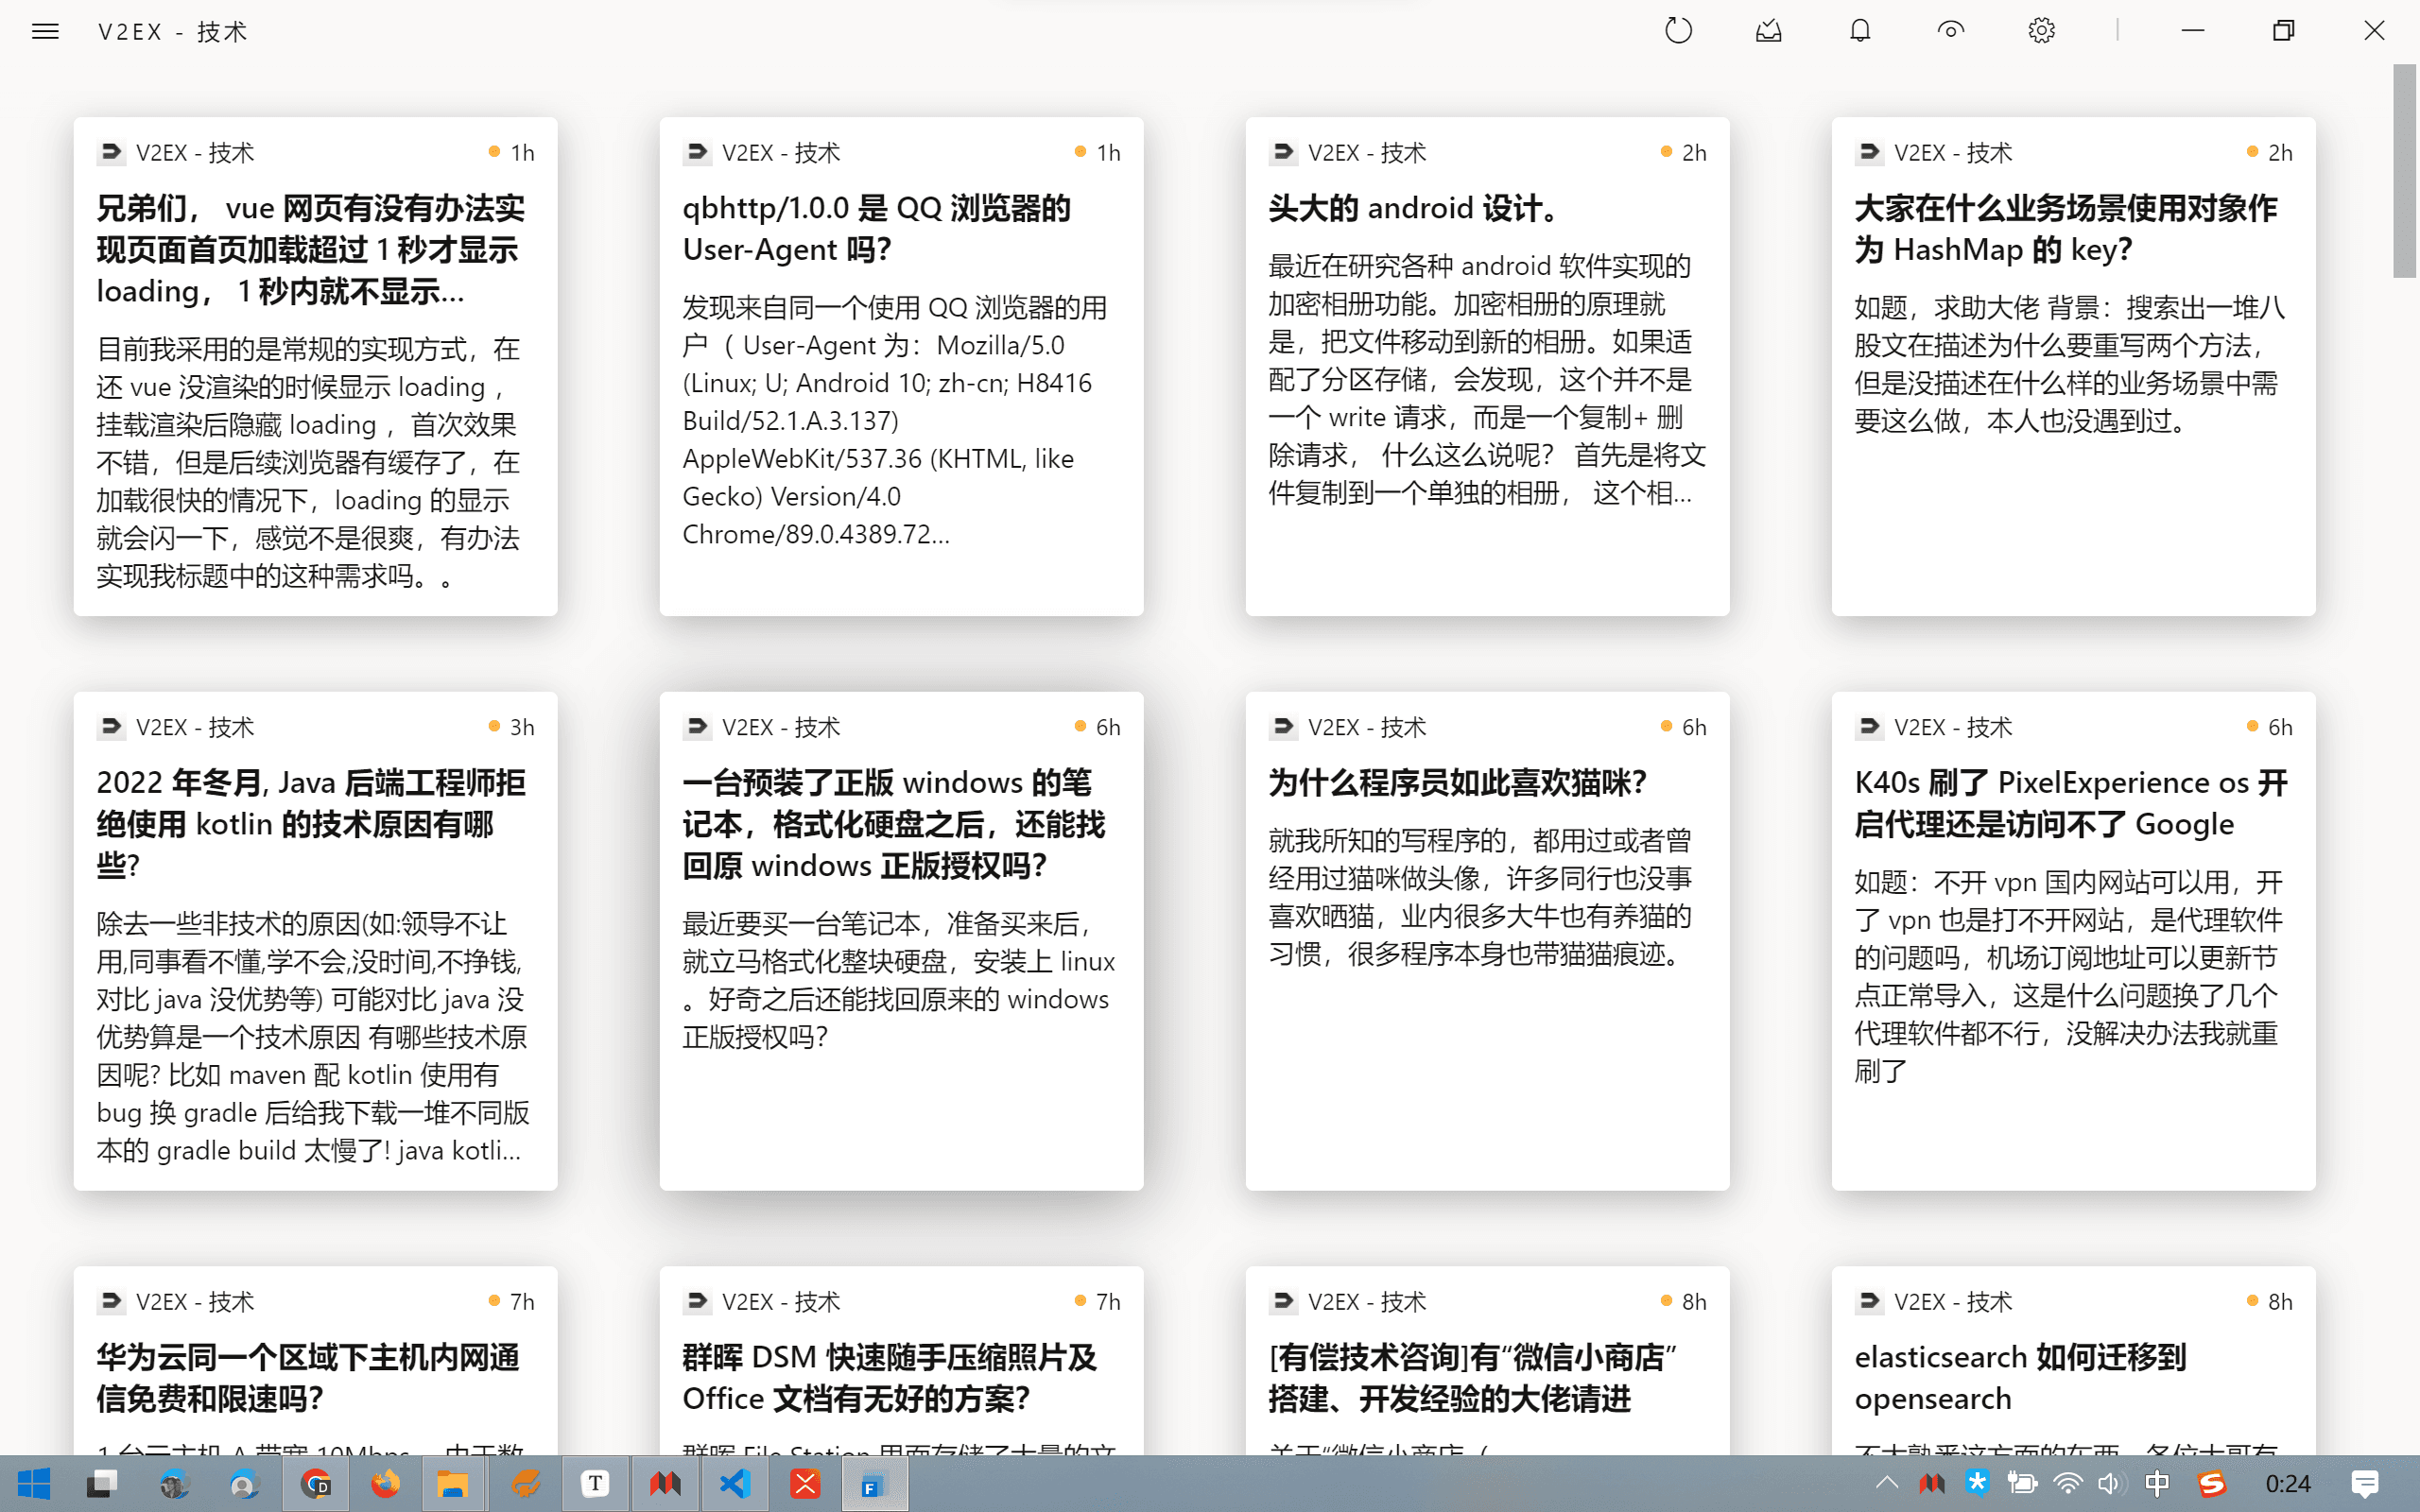Open File Explorer from the taskbar
This screenshot has width=2420, height=1512.
(x=453, y=1483)
